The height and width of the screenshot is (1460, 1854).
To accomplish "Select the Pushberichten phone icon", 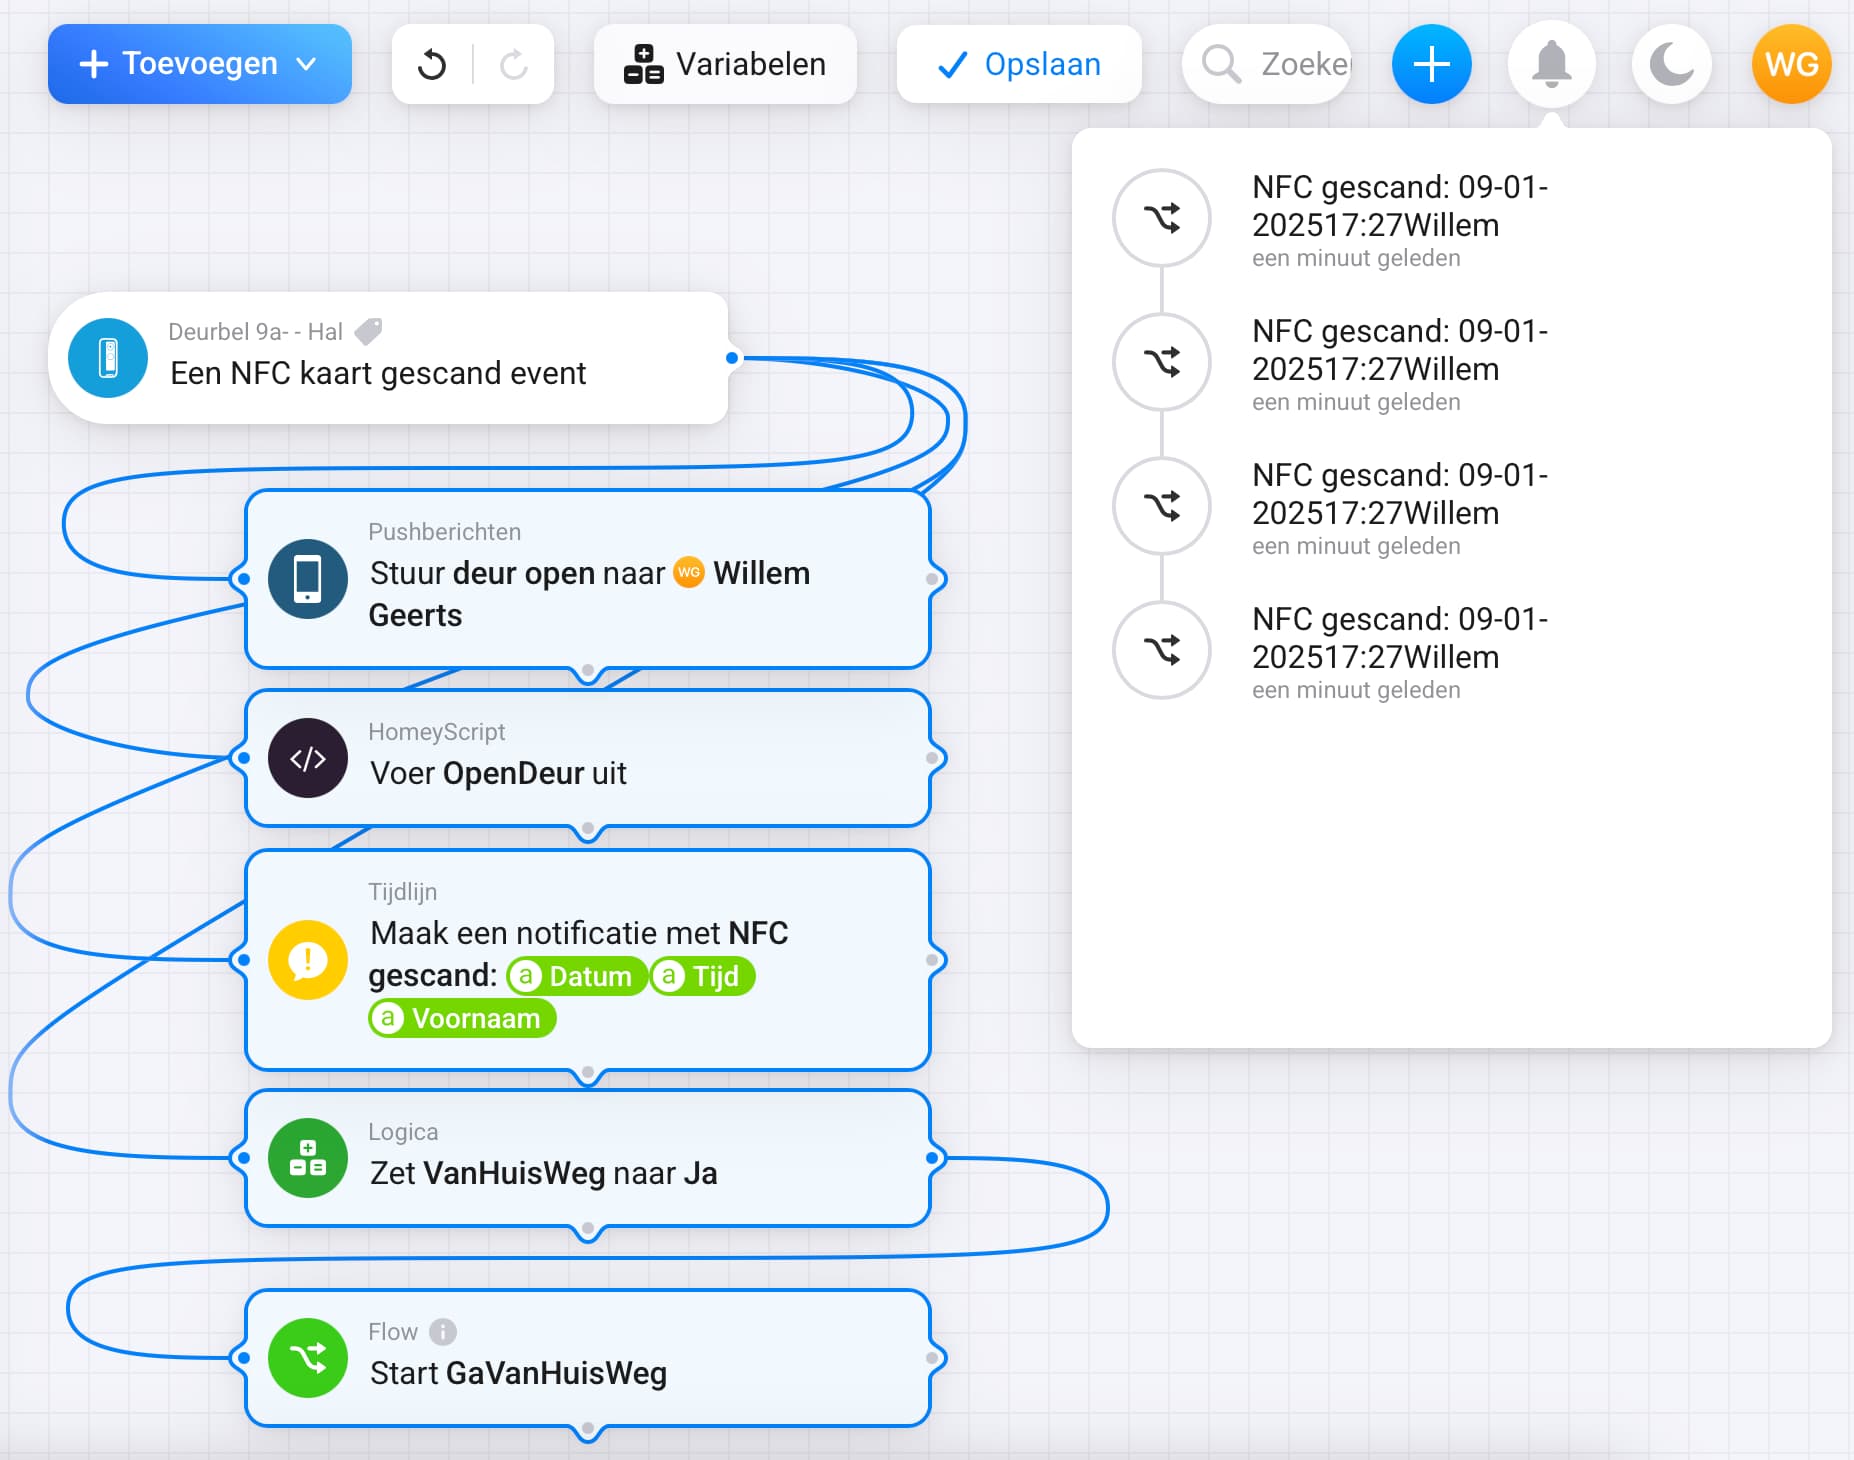I will click(x=308, y=578).
